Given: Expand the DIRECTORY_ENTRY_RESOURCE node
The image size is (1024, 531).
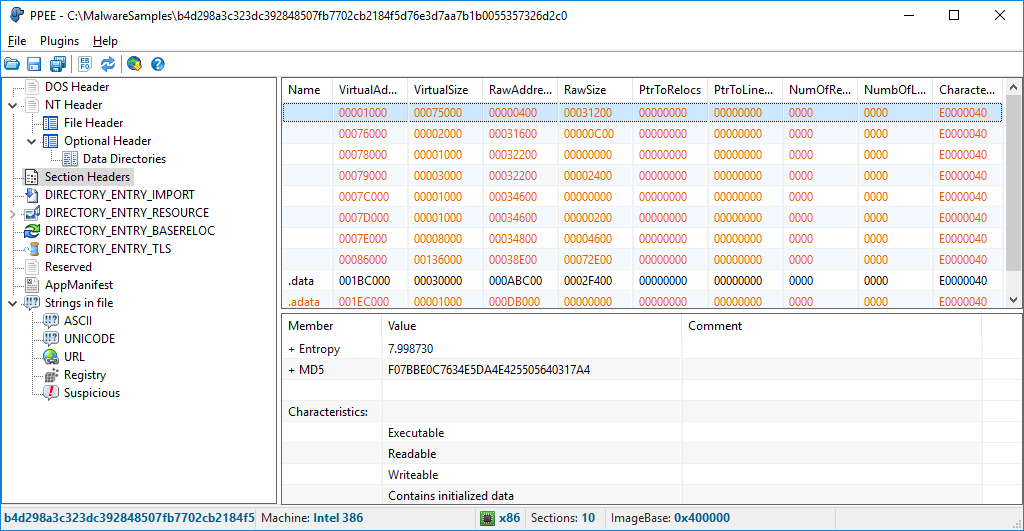Looking at the screenshot, I should point(14,213).
